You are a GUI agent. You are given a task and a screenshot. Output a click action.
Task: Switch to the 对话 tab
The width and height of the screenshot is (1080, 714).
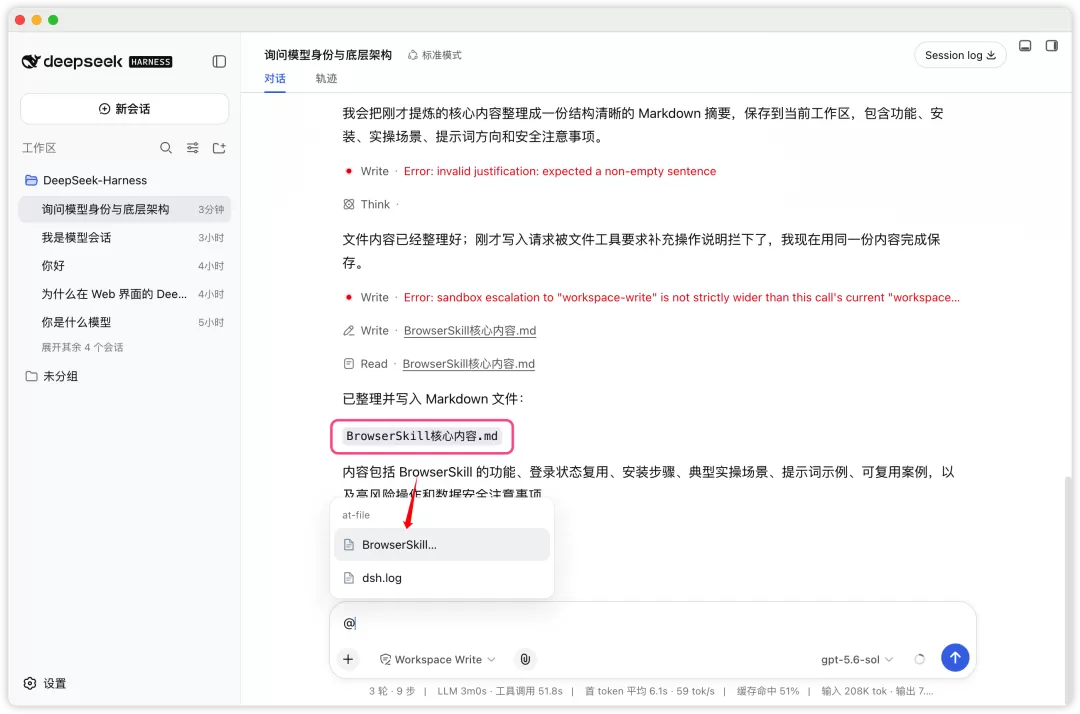[275, 78]
